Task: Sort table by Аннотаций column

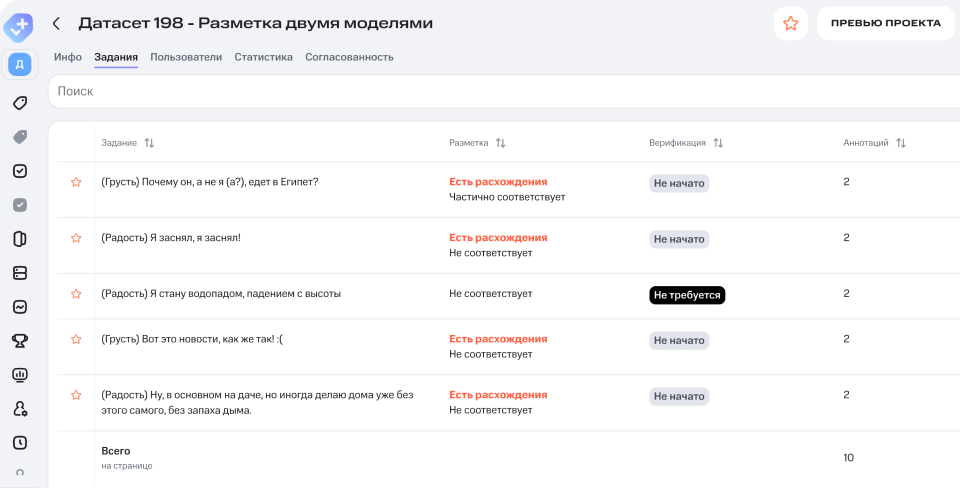Action: pyautogui.click(x=901, y=143)
